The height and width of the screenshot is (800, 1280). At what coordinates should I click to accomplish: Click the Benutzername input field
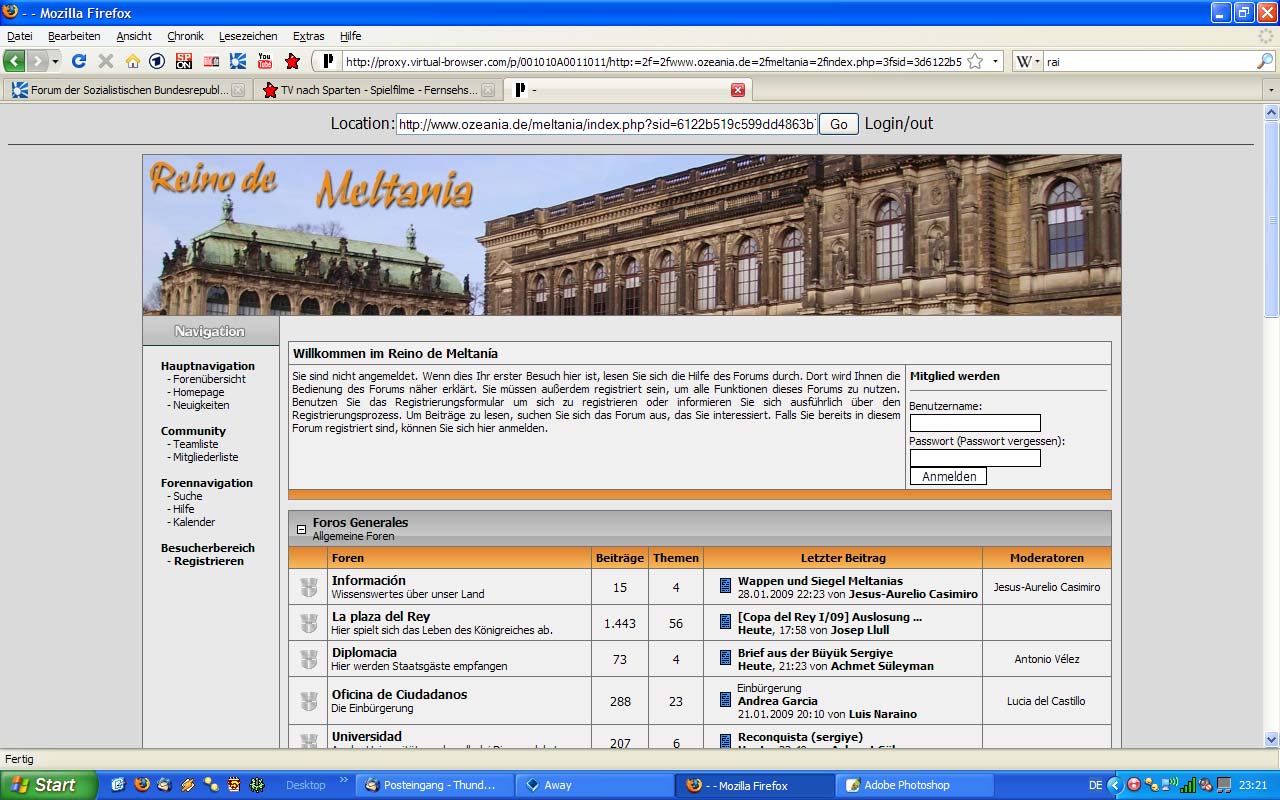(x=975, y=423)
